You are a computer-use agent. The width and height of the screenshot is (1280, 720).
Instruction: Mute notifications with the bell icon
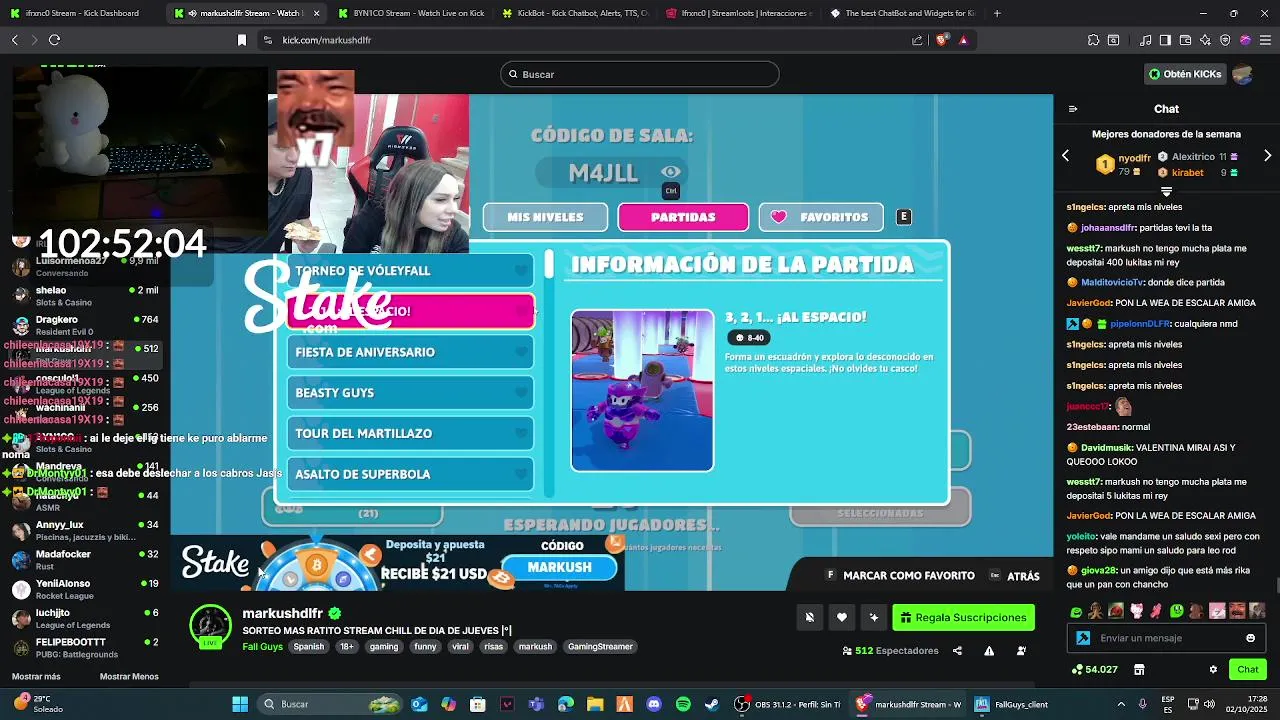(810, 617)
